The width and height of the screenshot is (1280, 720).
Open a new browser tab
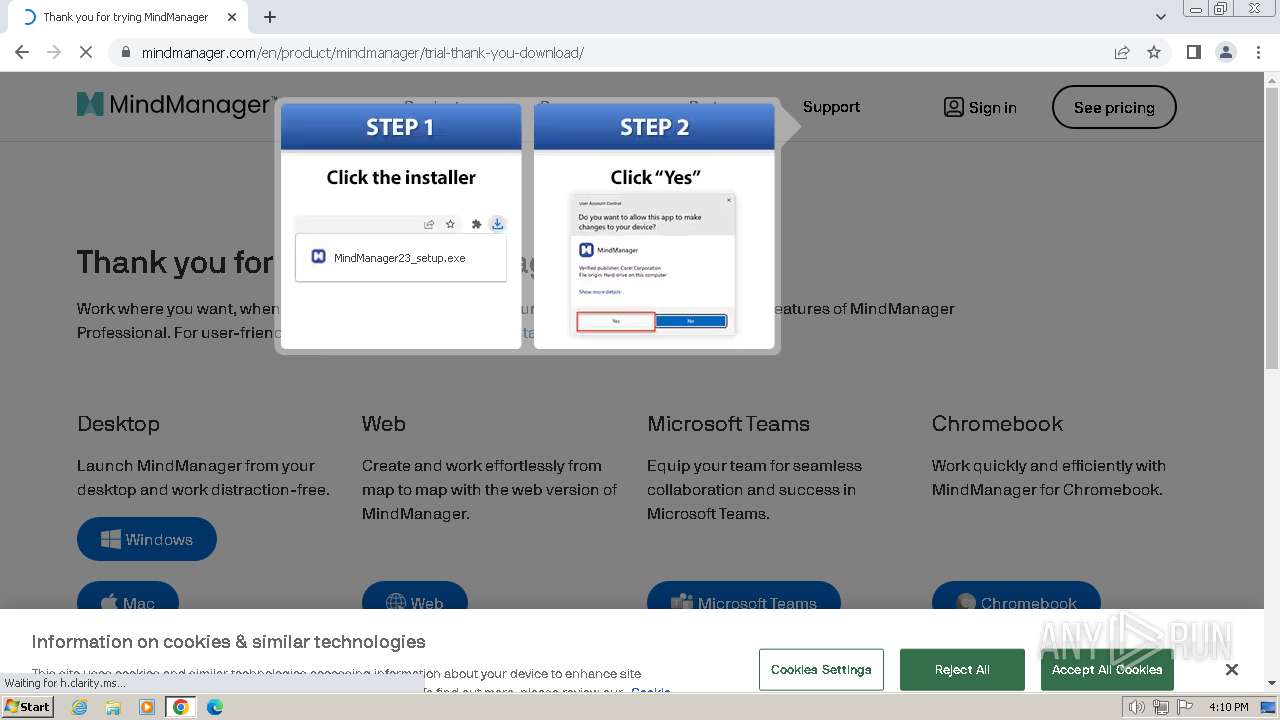click(x=270, y=17)
